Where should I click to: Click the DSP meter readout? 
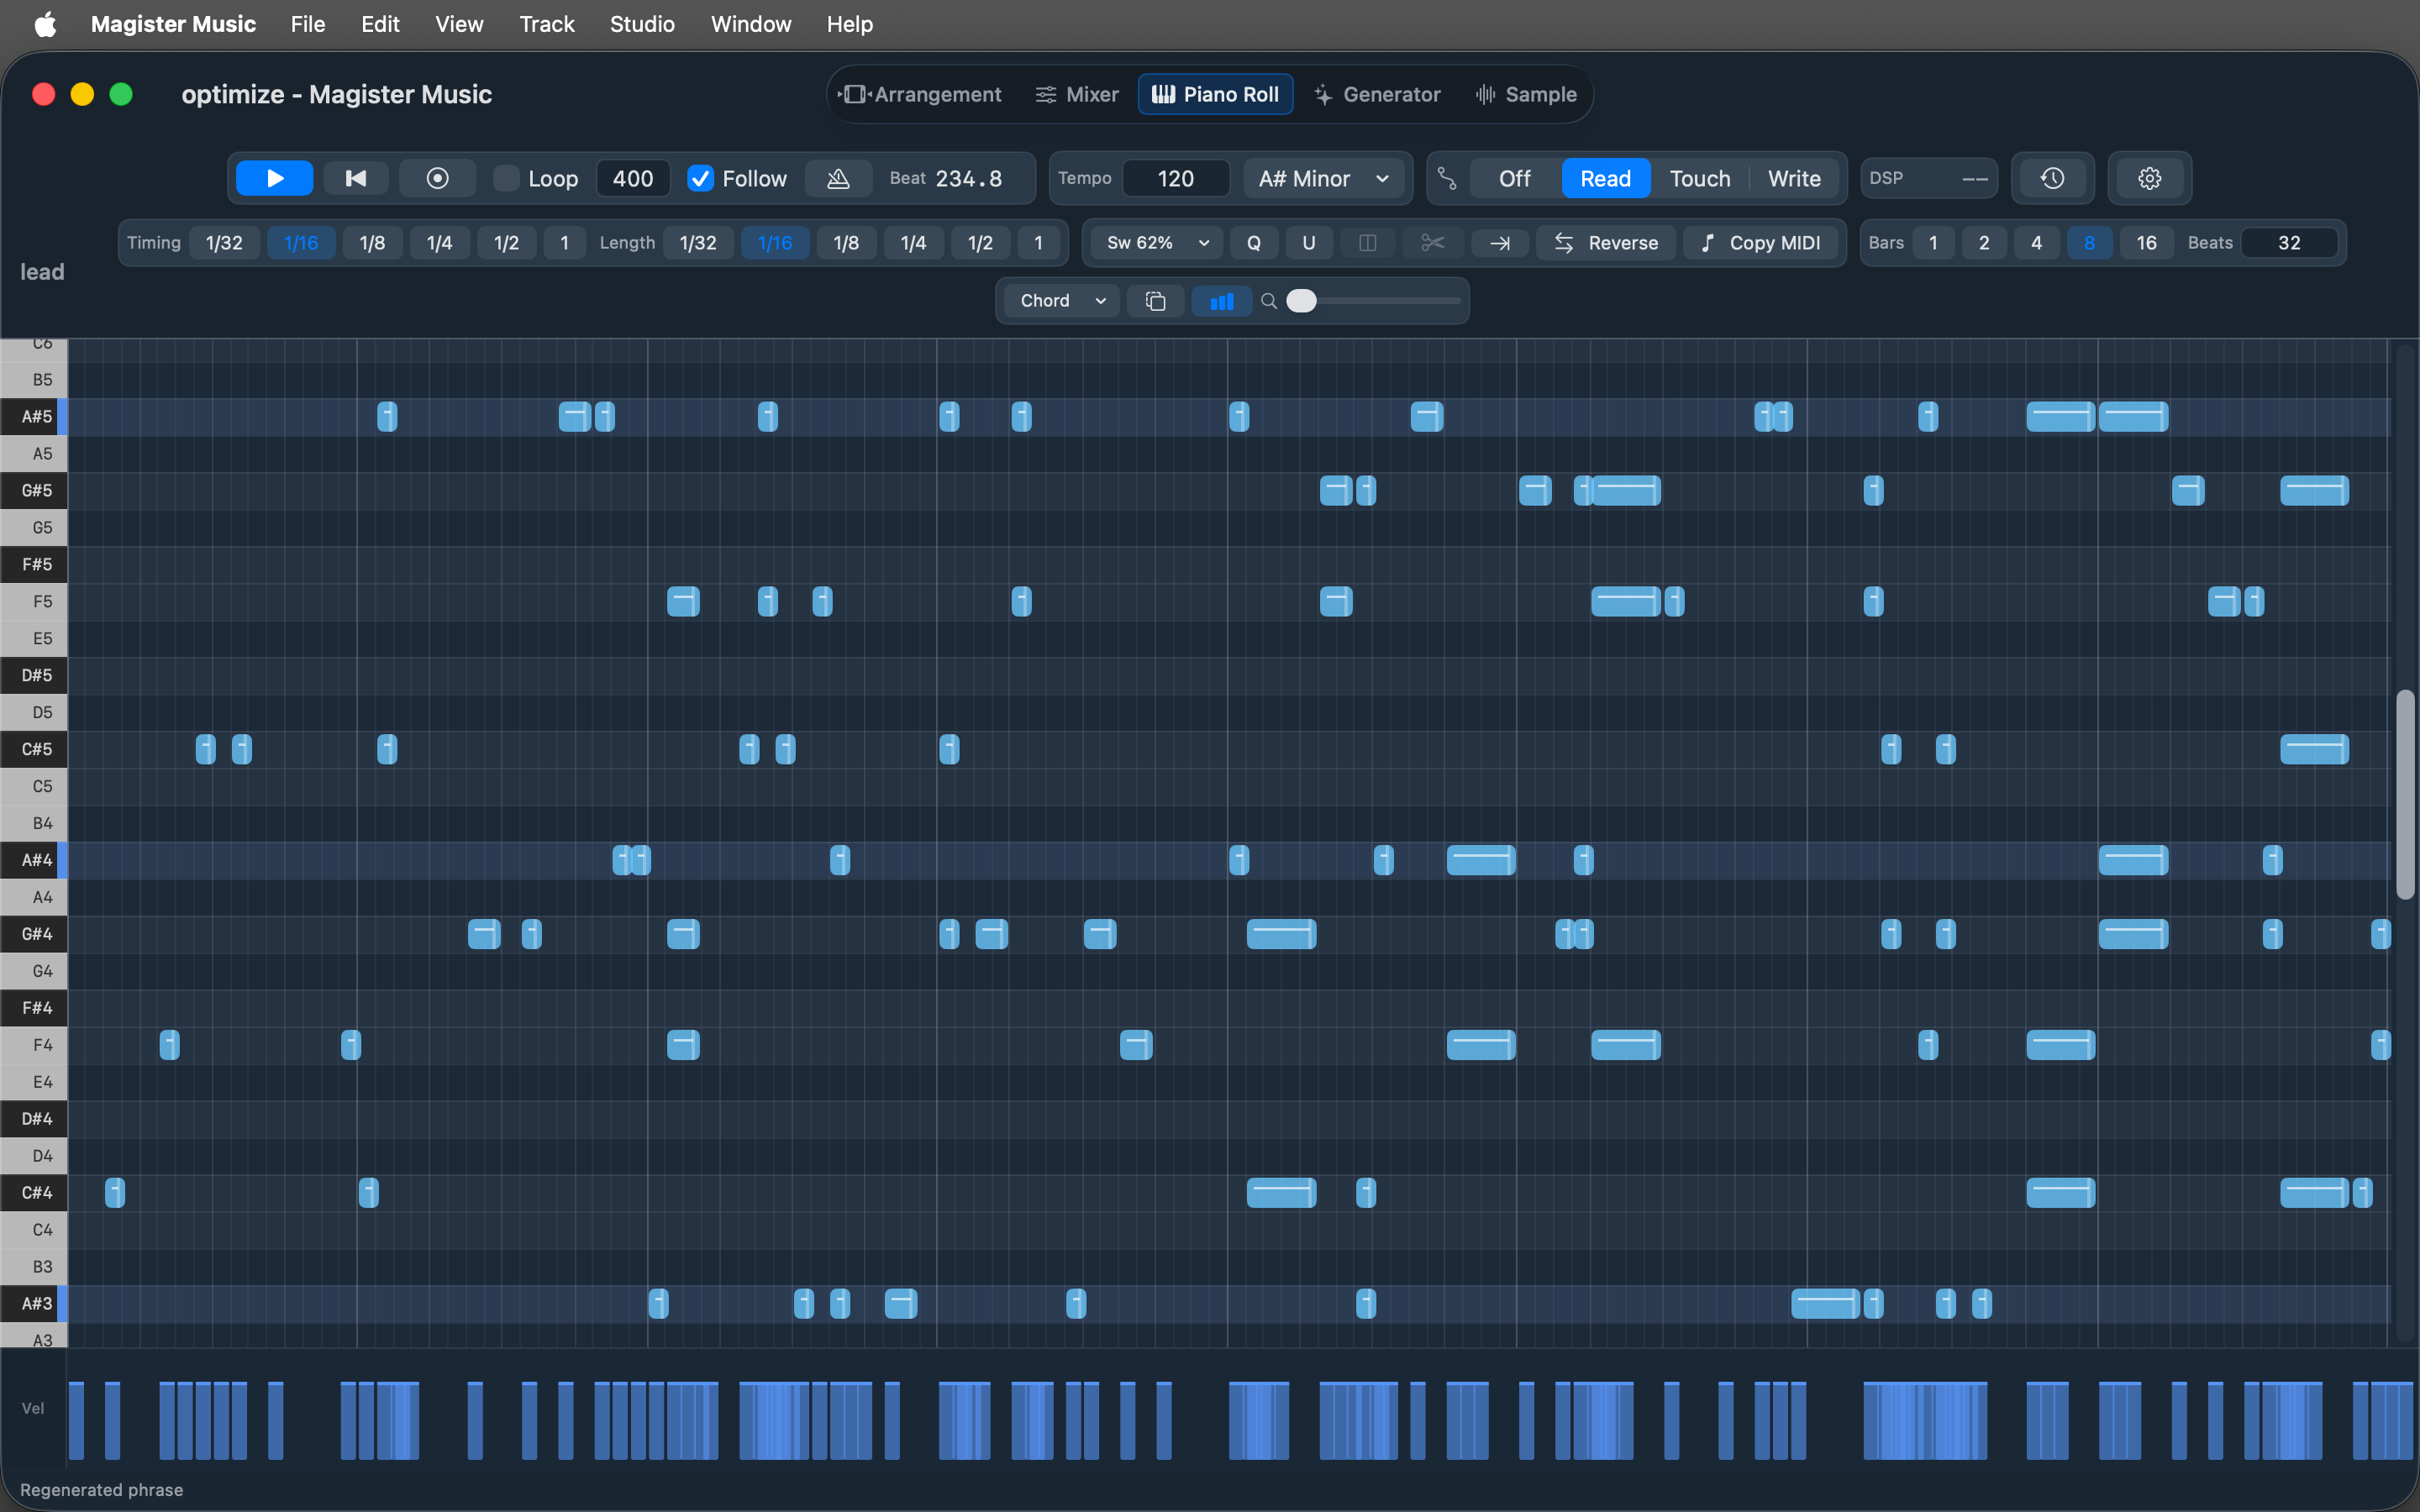[x=1928, y=178]
